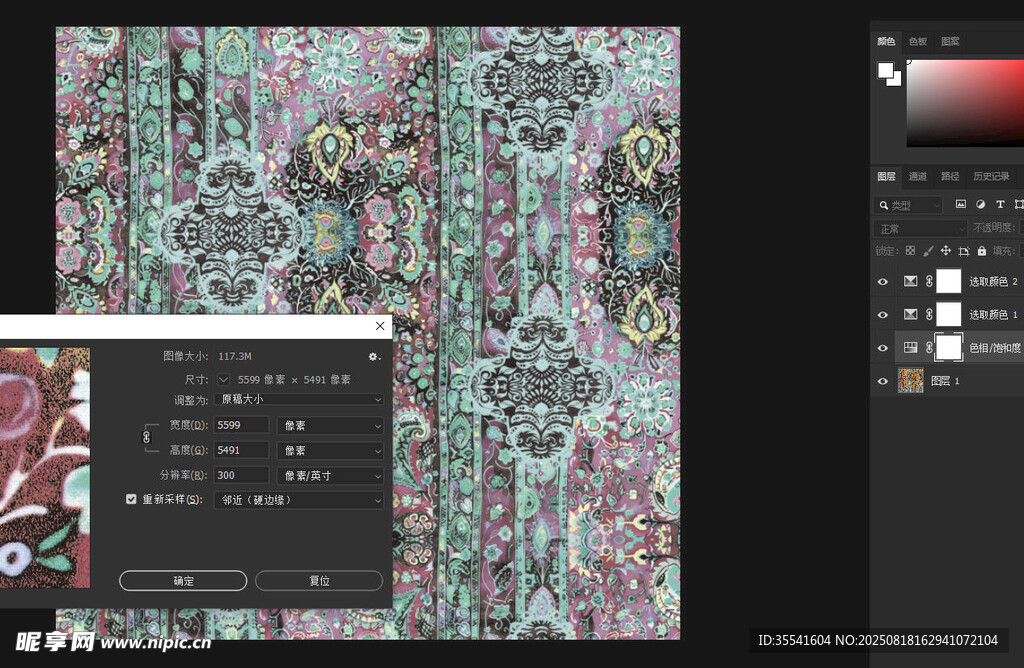The image size is (1024, 668).
Task: Open the resample method dropdown 邻近（硬边缘）
Action: tap(299, 500)
